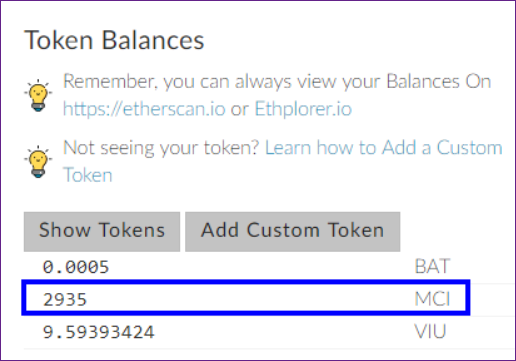Click the Show Tokens button
Screen dimensions: 516x361
[102, 231]
